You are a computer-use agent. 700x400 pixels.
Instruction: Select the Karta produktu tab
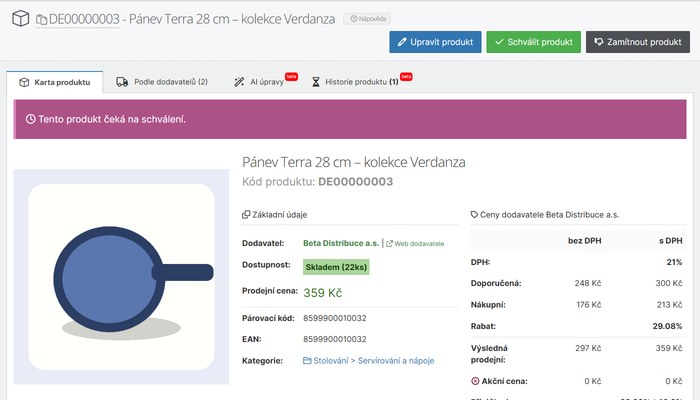pos(54,82)
